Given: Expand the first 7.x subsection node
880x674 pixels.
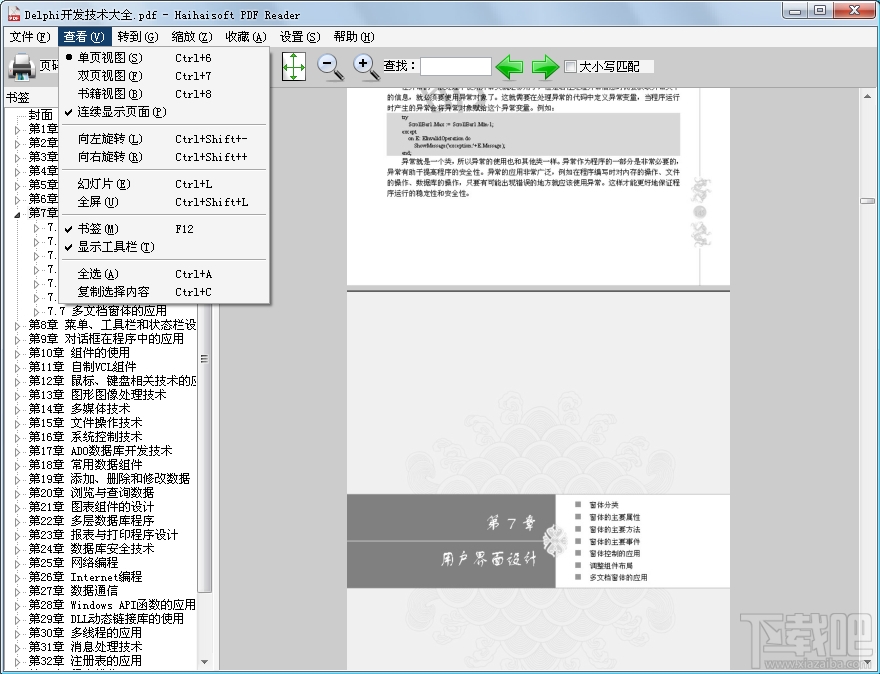Looking at the screenshot, I should [x=37, y=226].
